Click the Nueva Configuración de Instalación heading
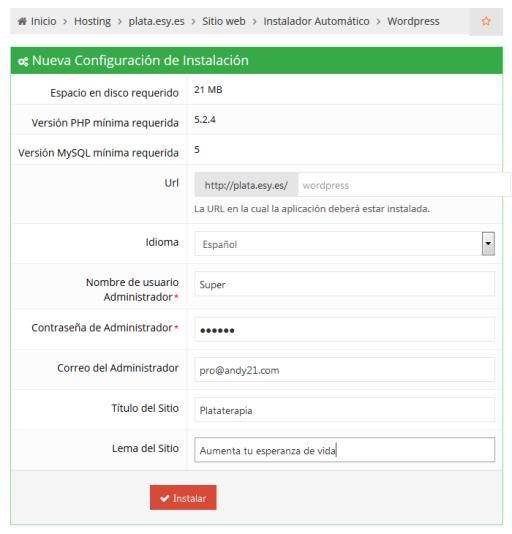Screen dimensions: 512x534 click(x=140, y=61)
